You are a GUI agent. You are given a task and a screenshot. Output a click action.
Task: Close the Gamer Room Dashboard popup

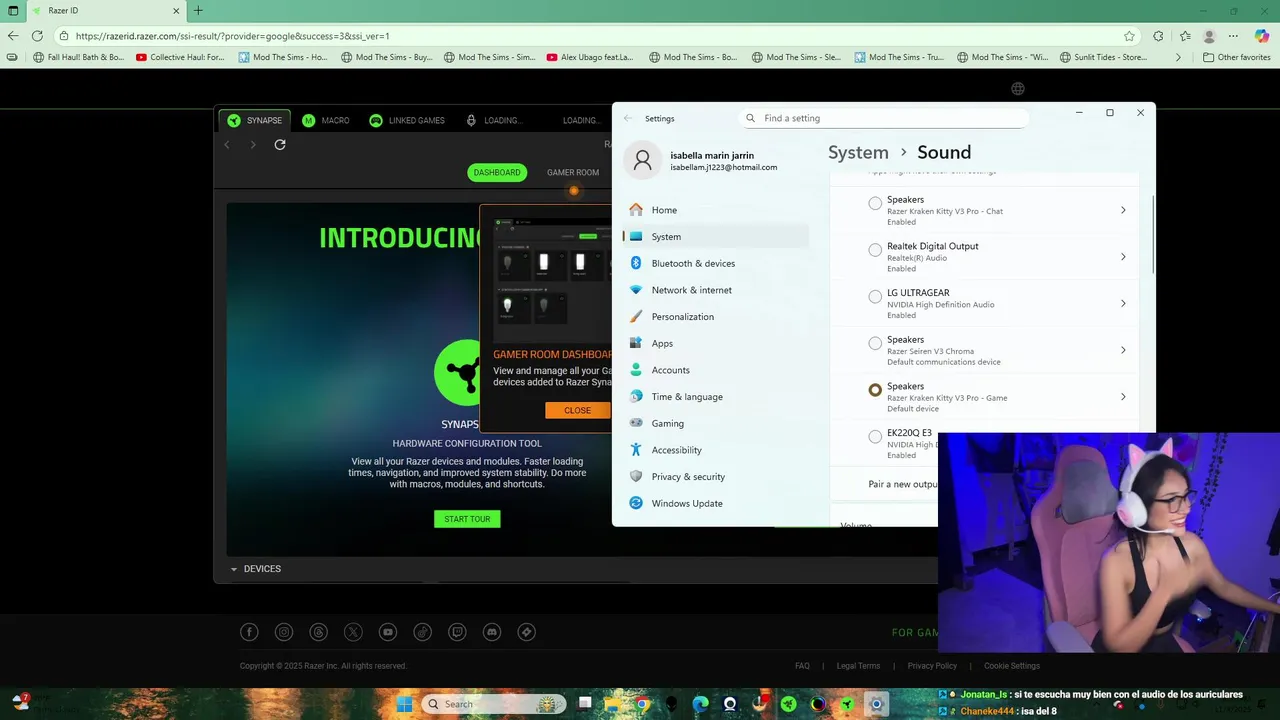point(577,410)
